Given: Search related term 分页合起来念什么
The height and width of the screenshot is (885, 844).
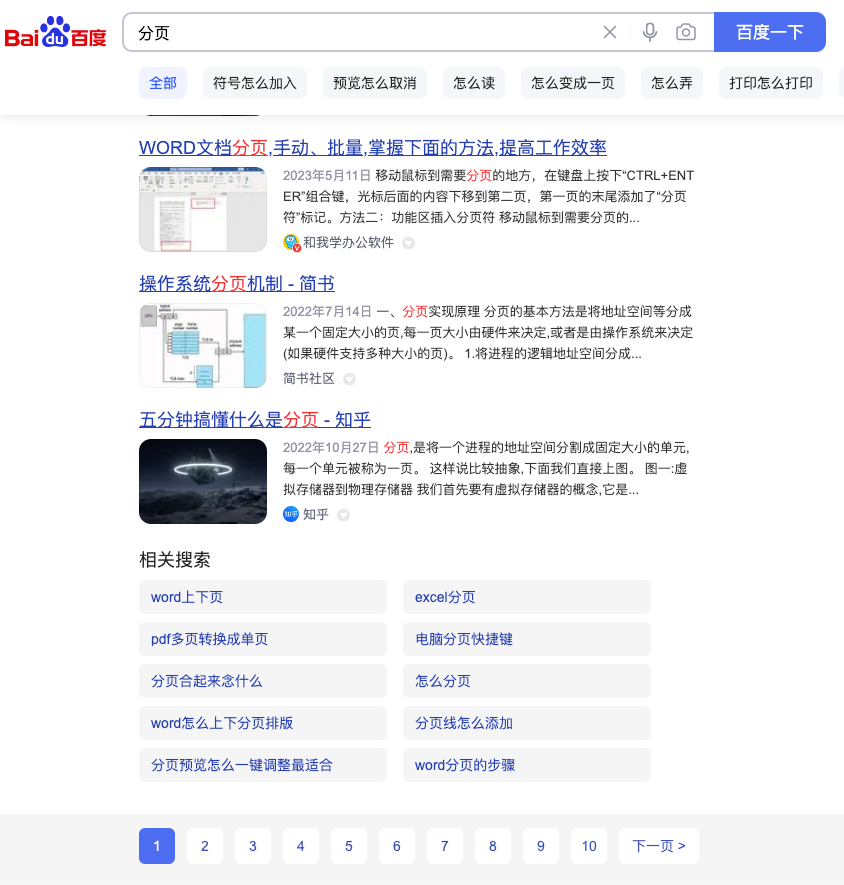Looking at the screenshot, I should pyautogui.click(x=263, y=681).
